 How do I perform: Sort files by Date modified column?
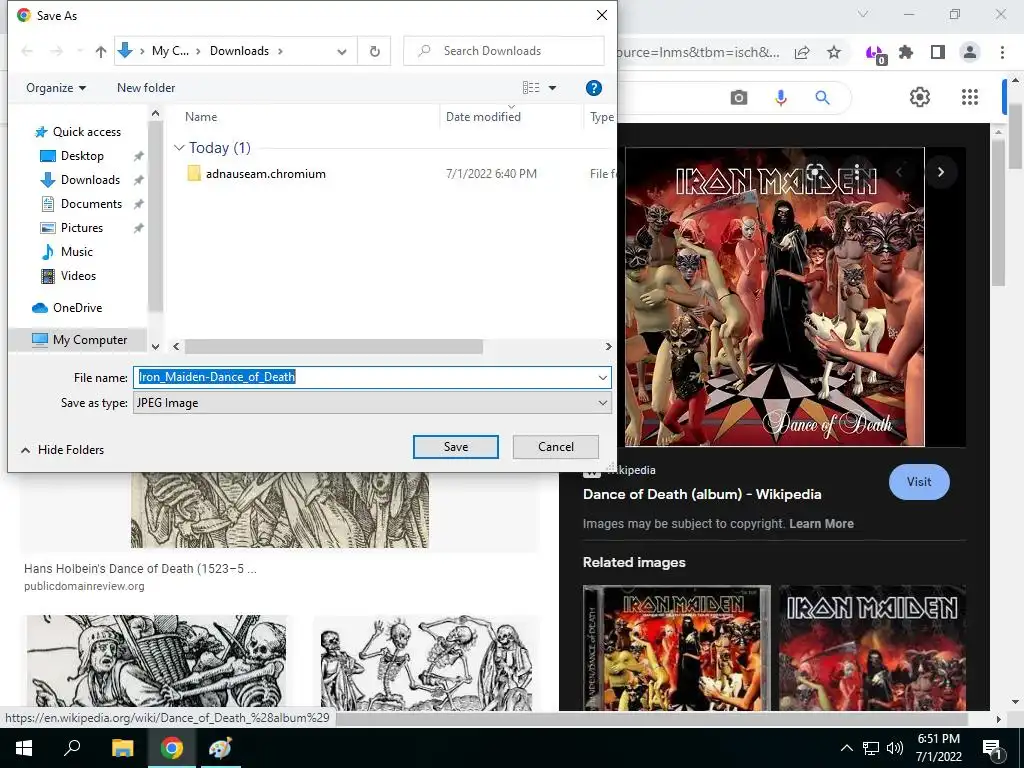point(483,117)
